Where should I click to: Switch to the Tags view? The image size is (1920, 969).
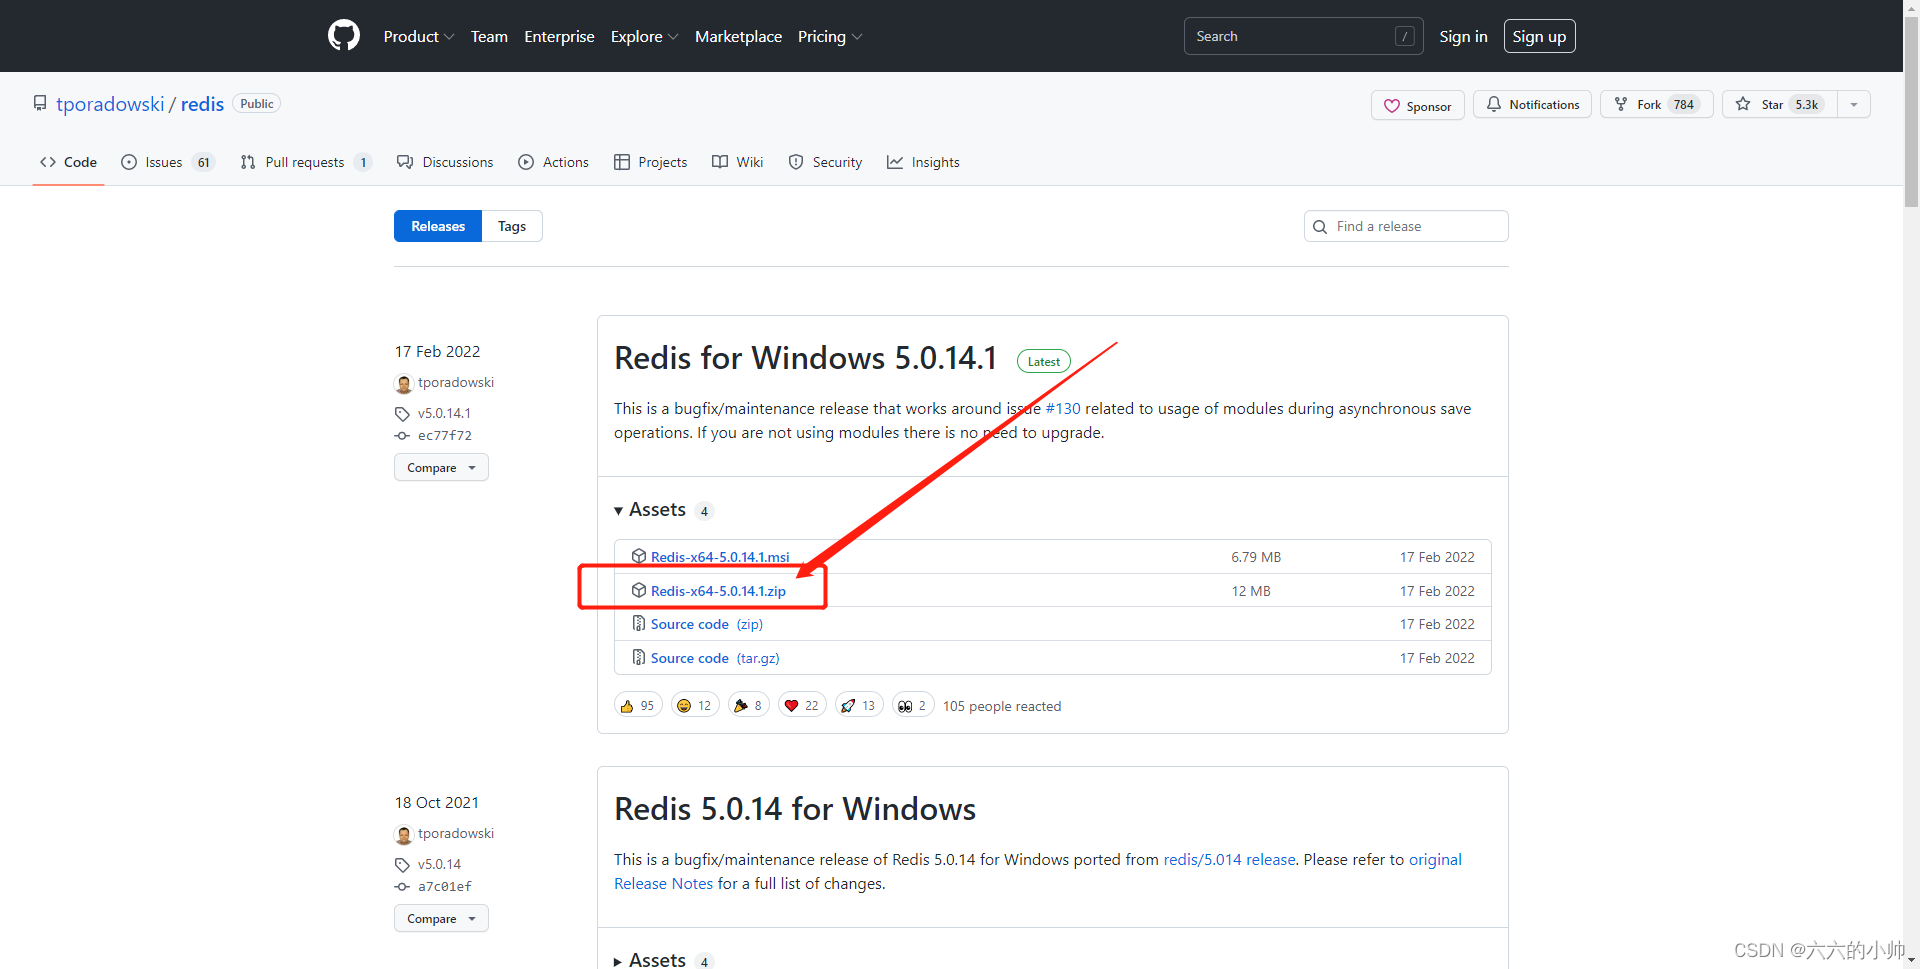512,226
